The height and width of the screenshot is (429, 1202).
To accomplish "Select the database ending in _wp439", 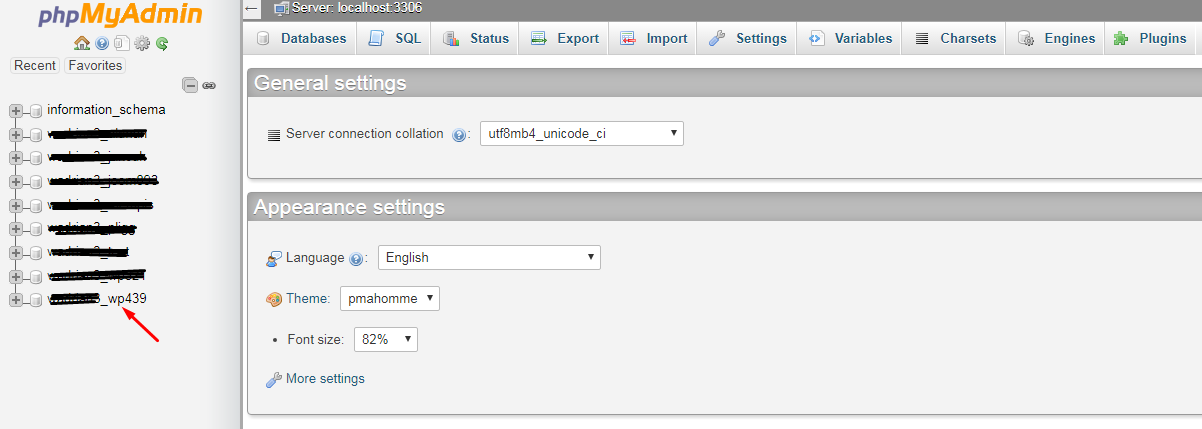I will coord(98,299).
